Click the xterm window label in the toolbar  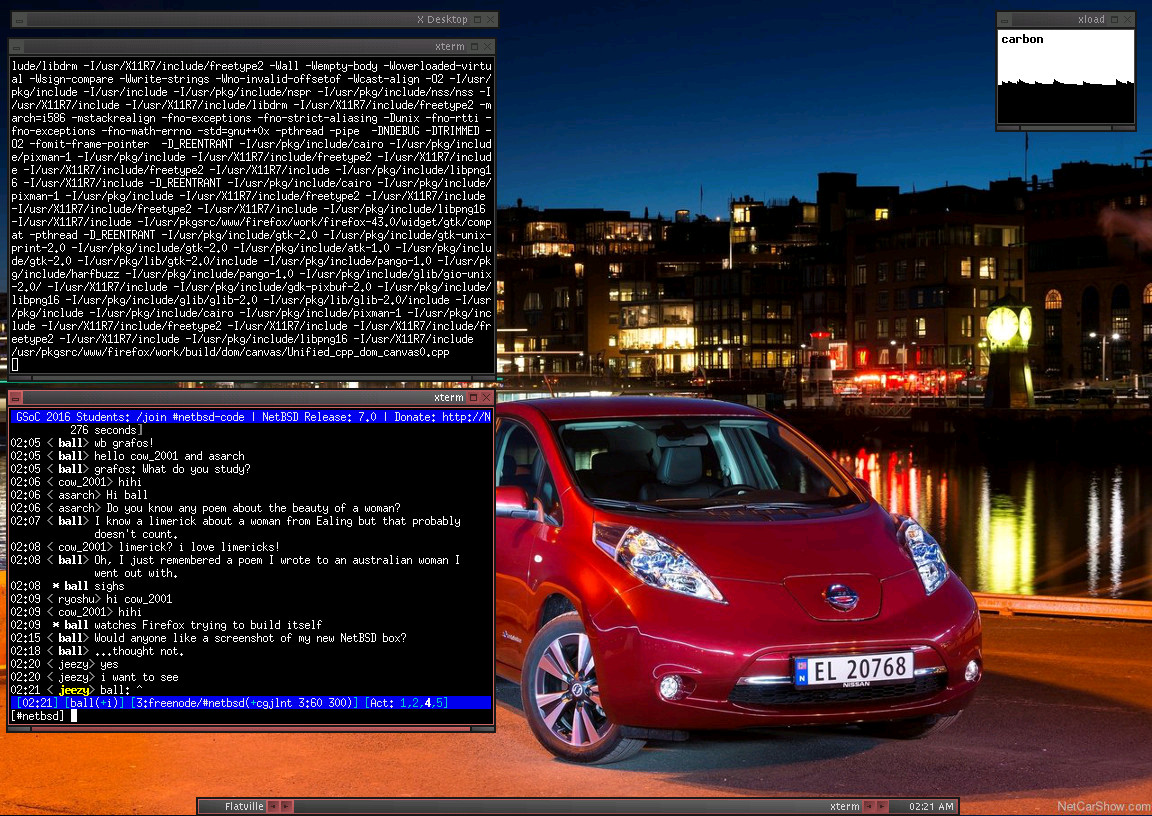pos(844,806)
